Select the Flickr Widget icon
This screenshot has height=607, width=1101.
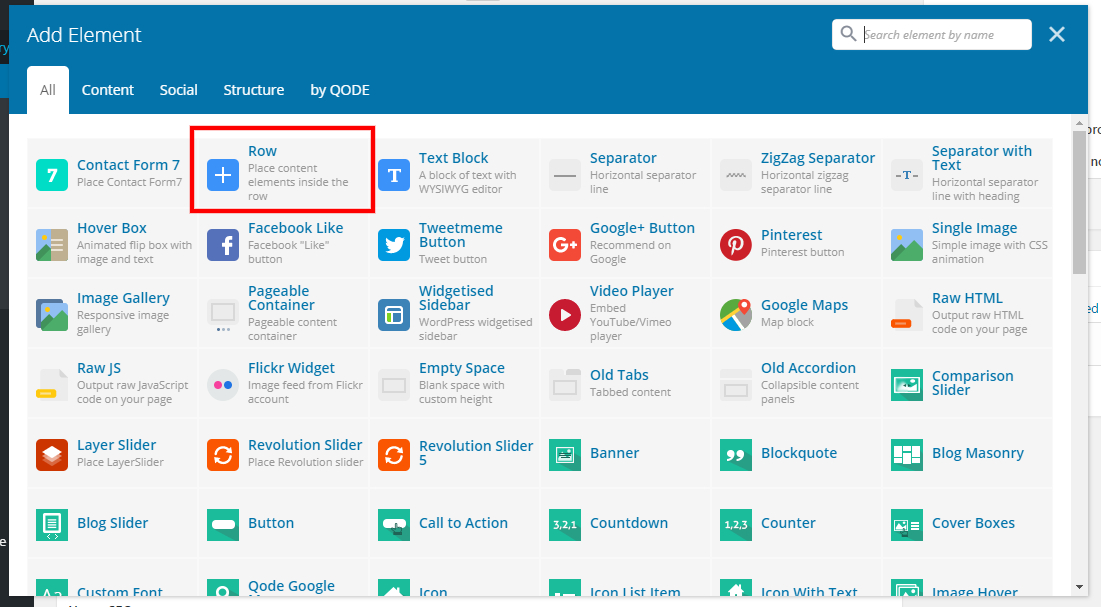click(x=223, y=385)
